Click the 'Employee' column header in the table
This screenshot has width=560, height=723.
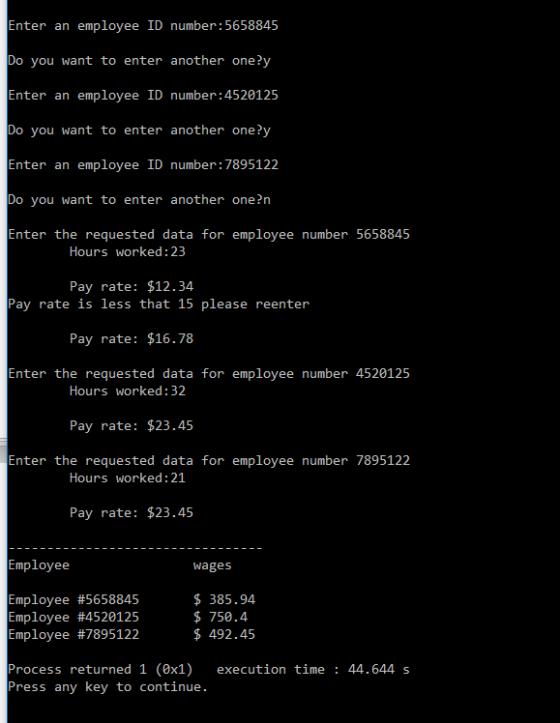(x=39, y=565)
